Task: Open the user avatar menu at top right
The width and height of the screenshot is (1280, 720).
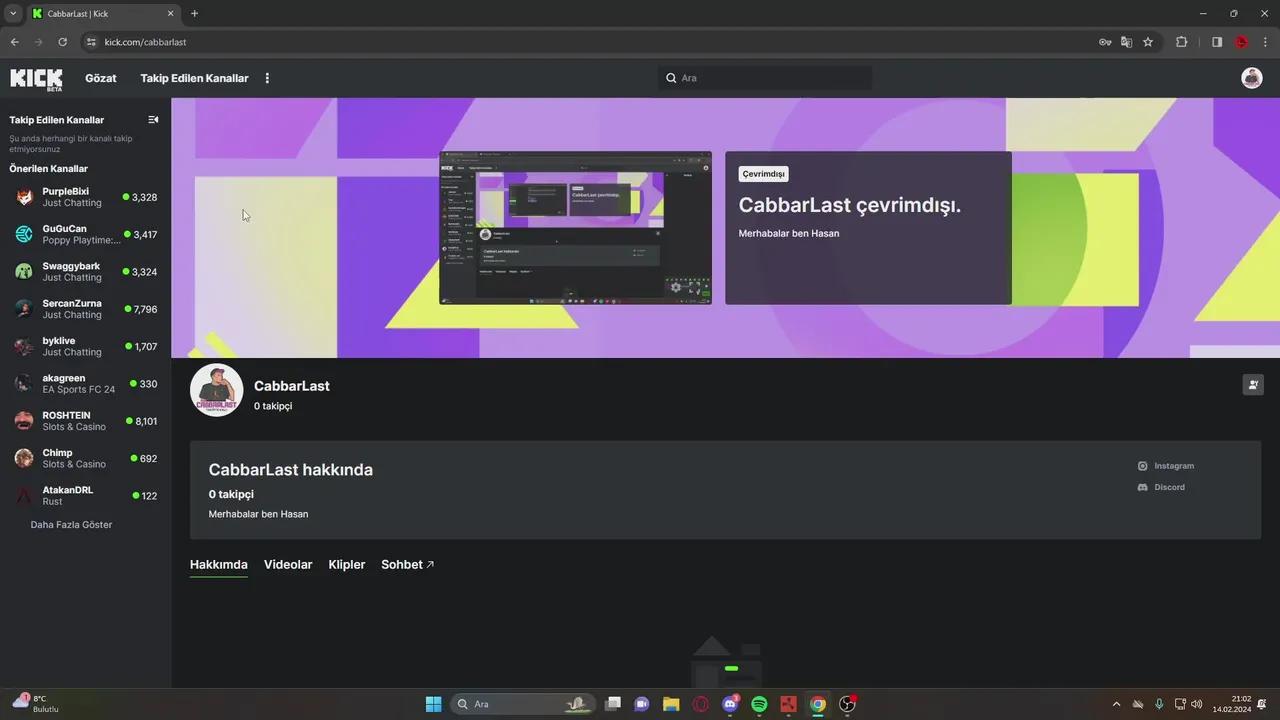Action: pos(1252,78)
